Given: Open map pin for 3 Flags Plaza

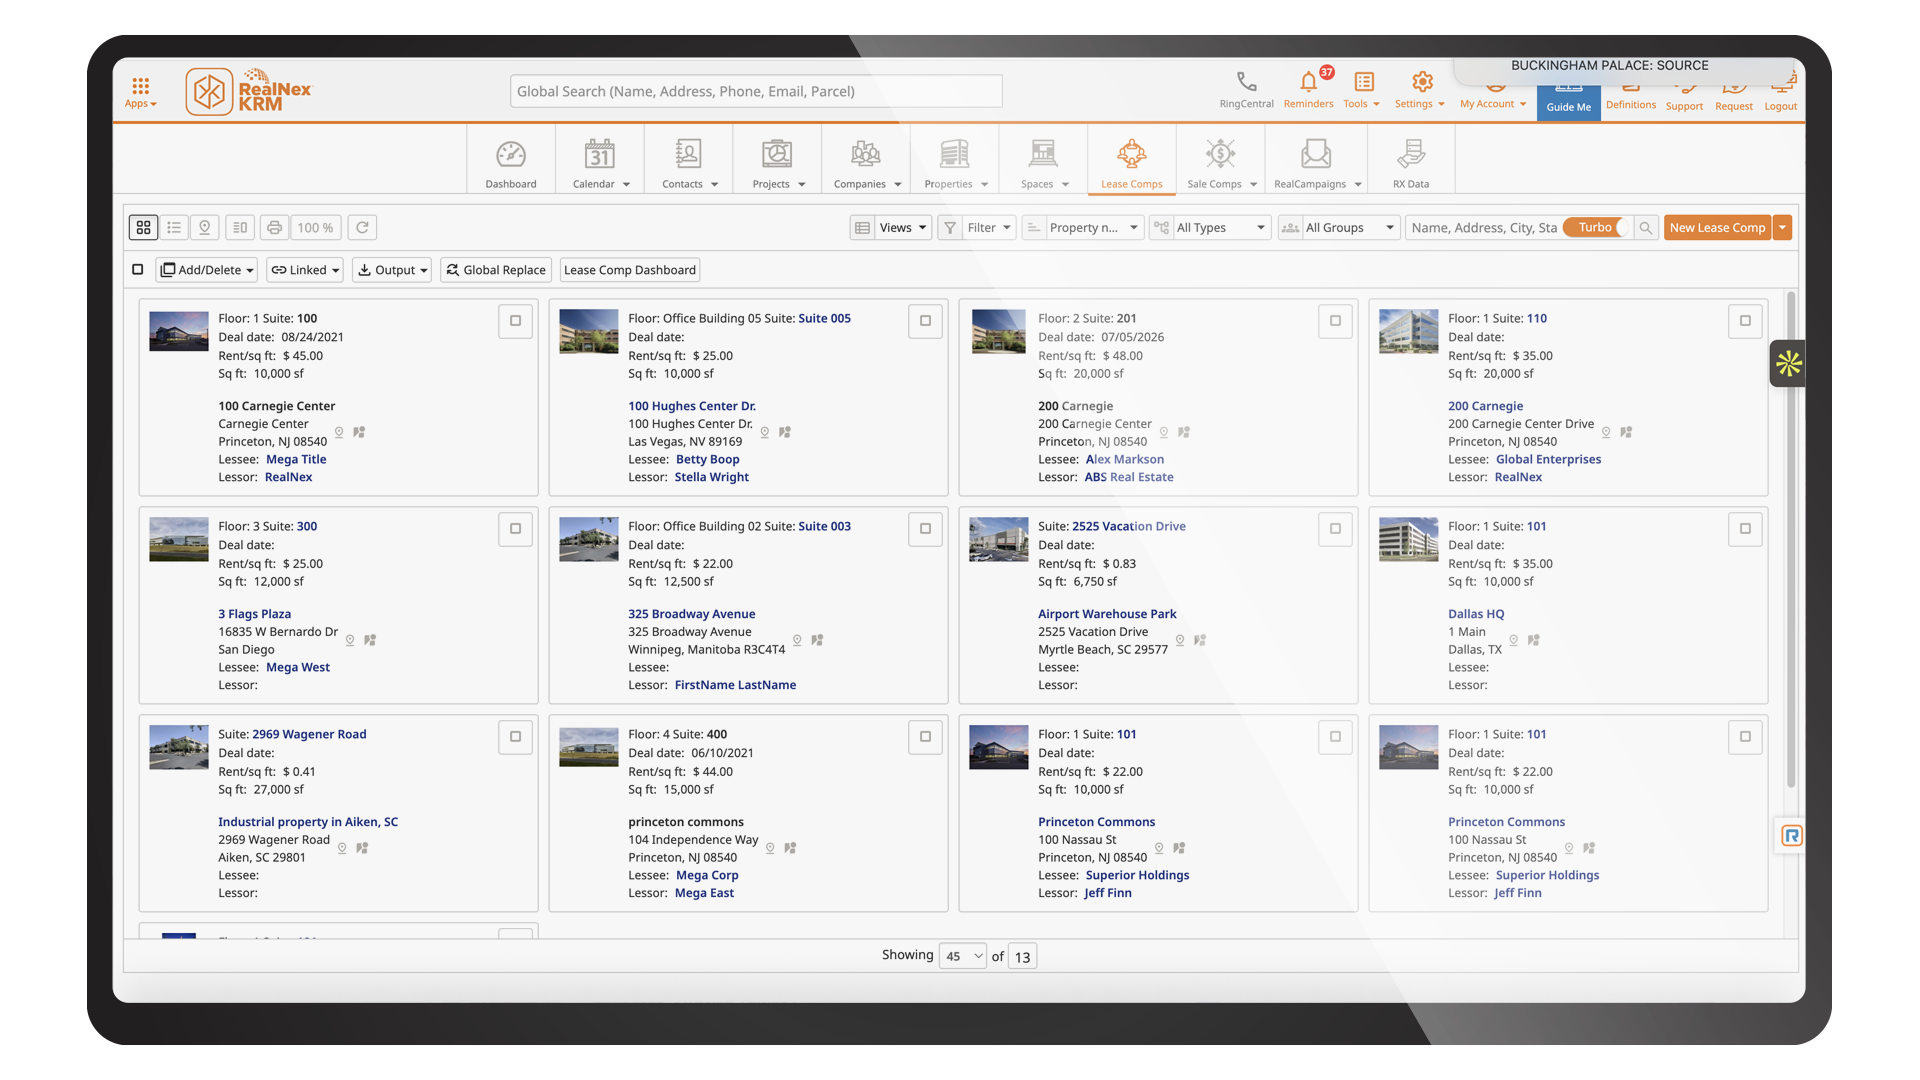Looking at the screenshot, I should tap(350, 640).
